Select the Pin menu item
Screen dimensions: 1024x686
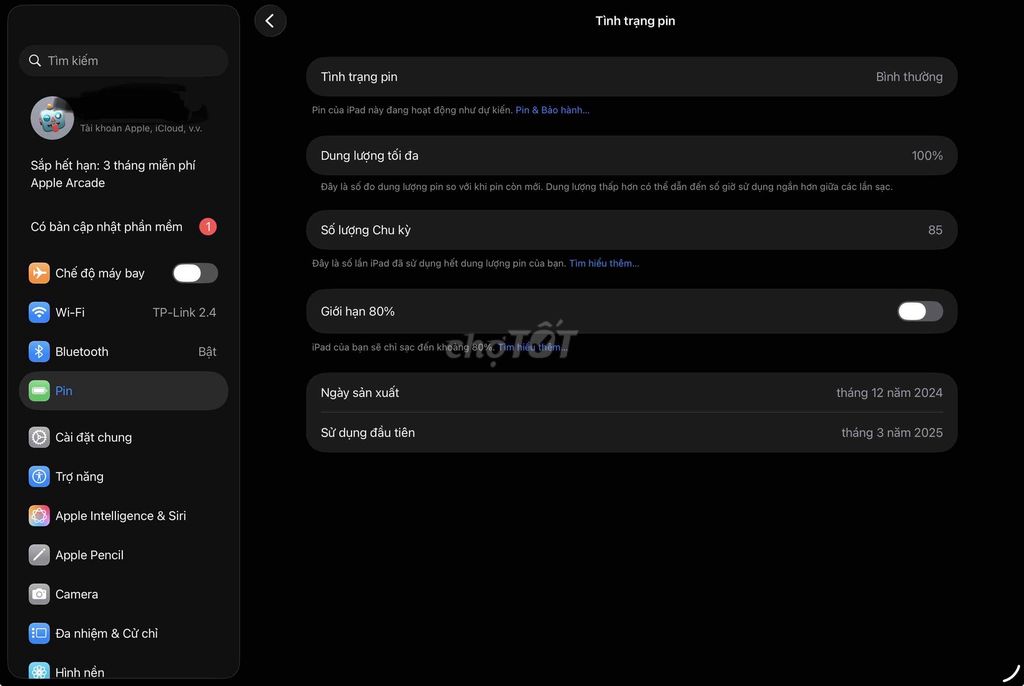pyautogui.click(x=123, y=391)
